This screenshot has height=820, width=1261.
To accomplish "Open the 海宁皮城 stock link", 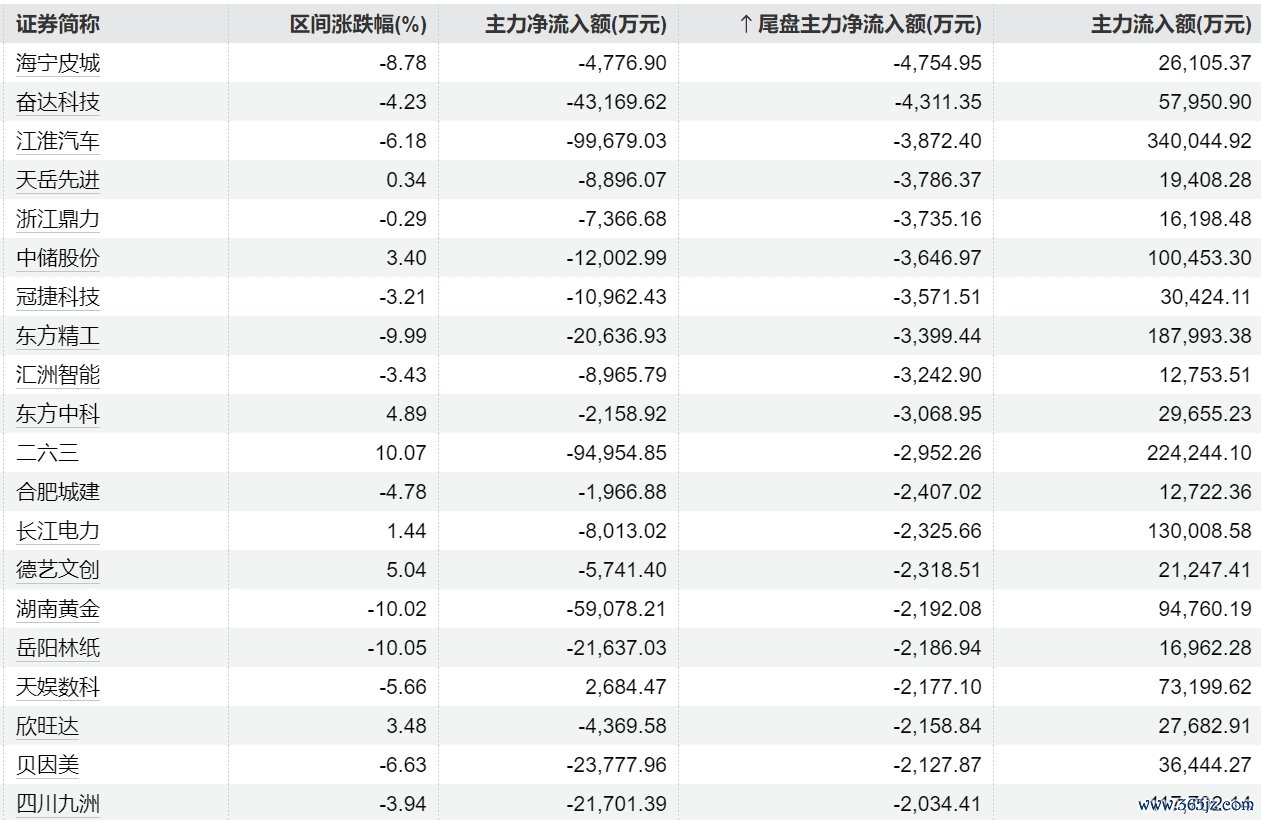I will pyautogui.click(x=58, y=63).
